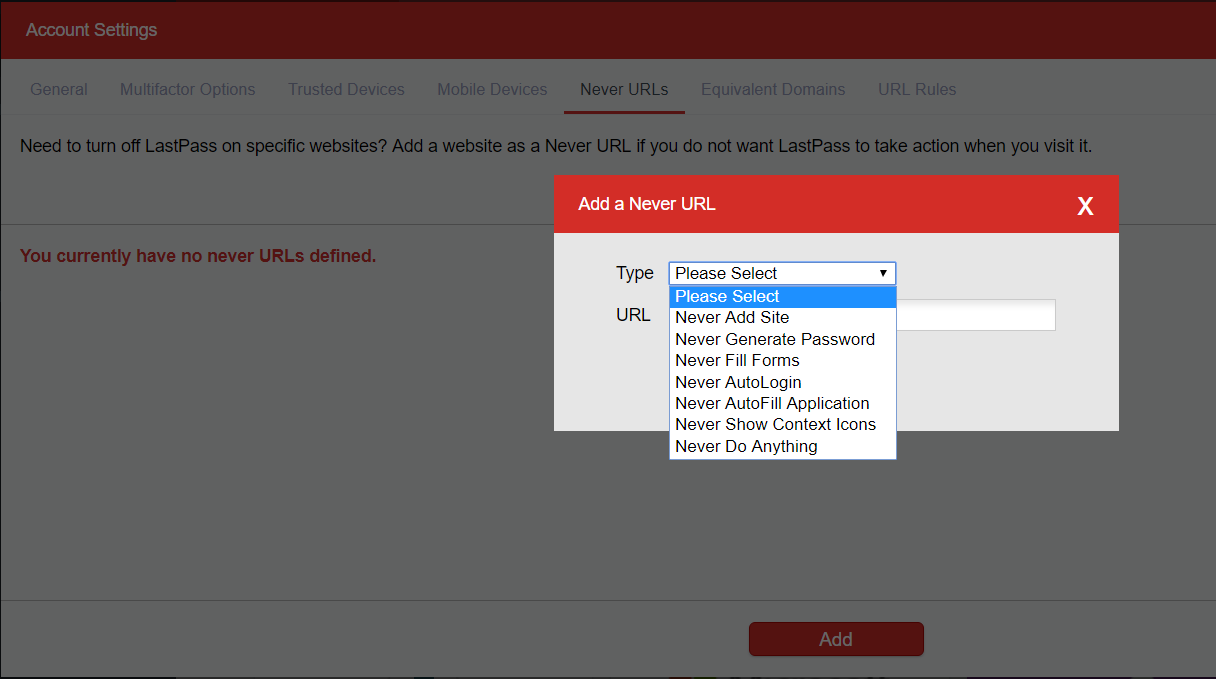Choose Never Do Anything option

coord(782,446)
